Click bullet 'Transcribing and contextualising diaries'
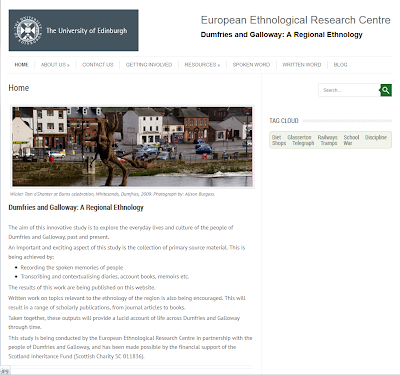The height and width of the screenshot is (375, 400). (105, 276)
